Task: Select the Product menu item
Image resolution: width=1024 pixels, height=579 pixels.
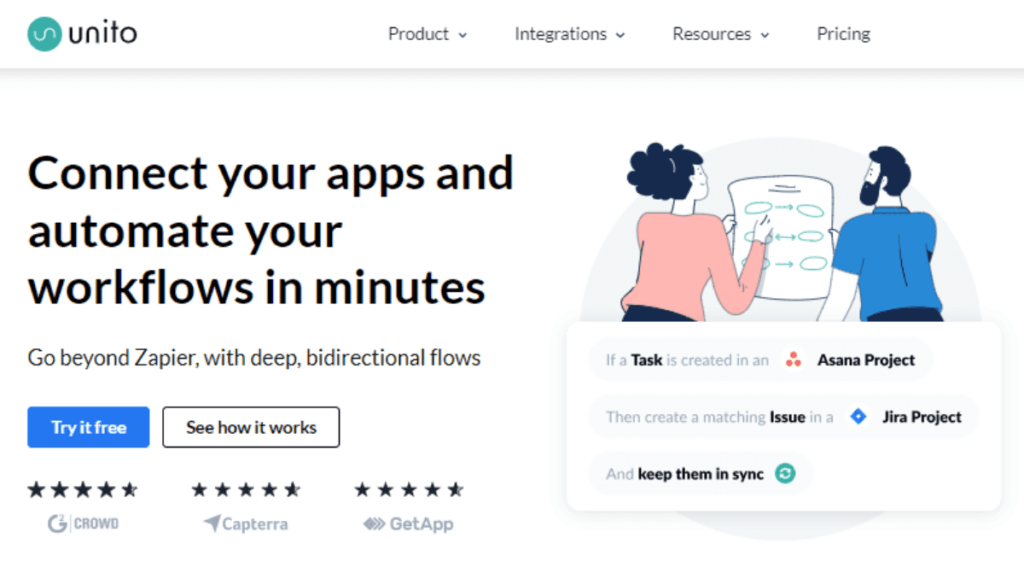Action: tap(418, 34)
